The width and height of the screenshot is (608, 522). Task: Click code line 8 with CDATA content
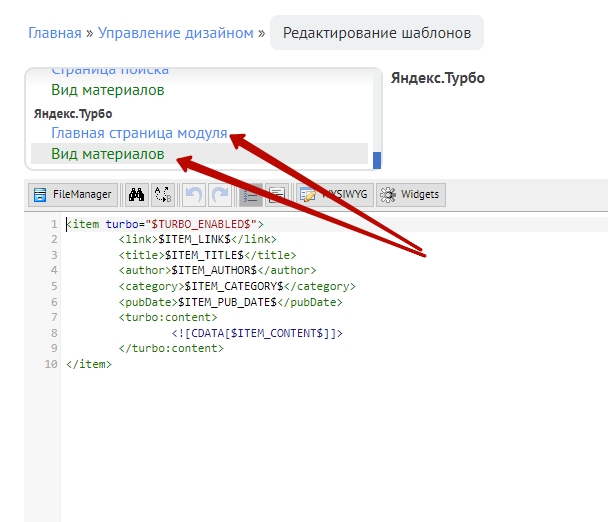pos(257,331)
